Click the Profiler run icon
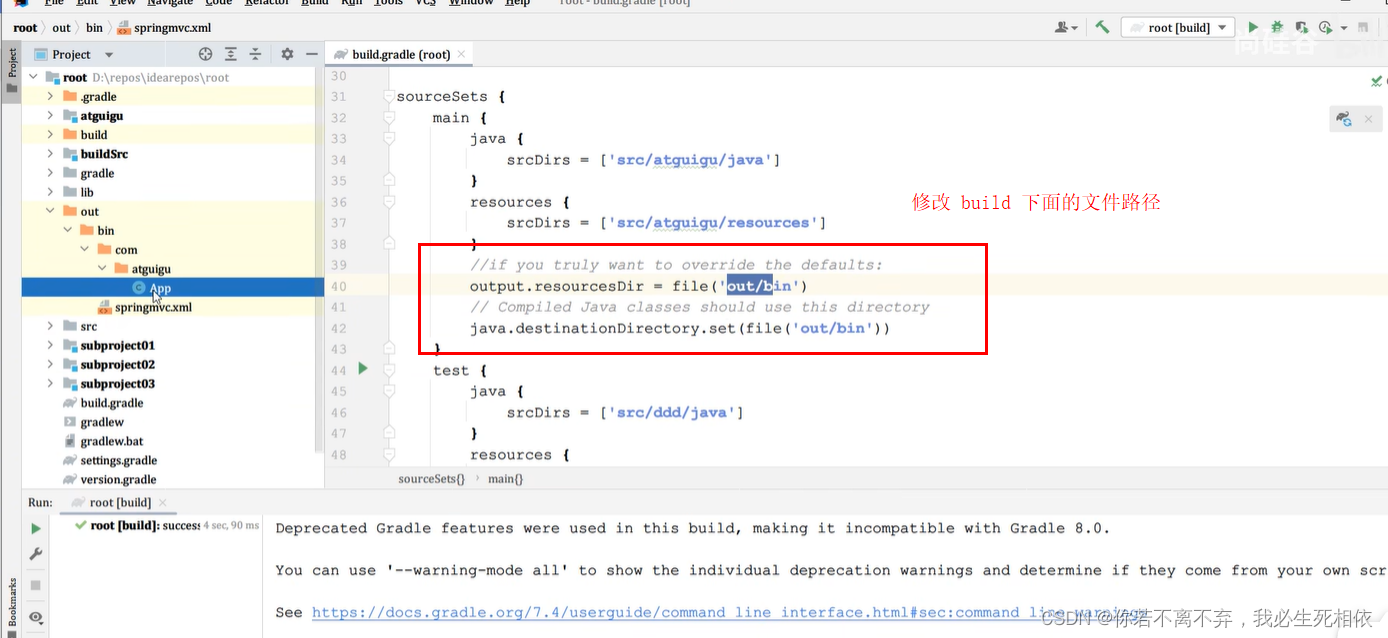1388x638 pixels. tap(1326, 28)
